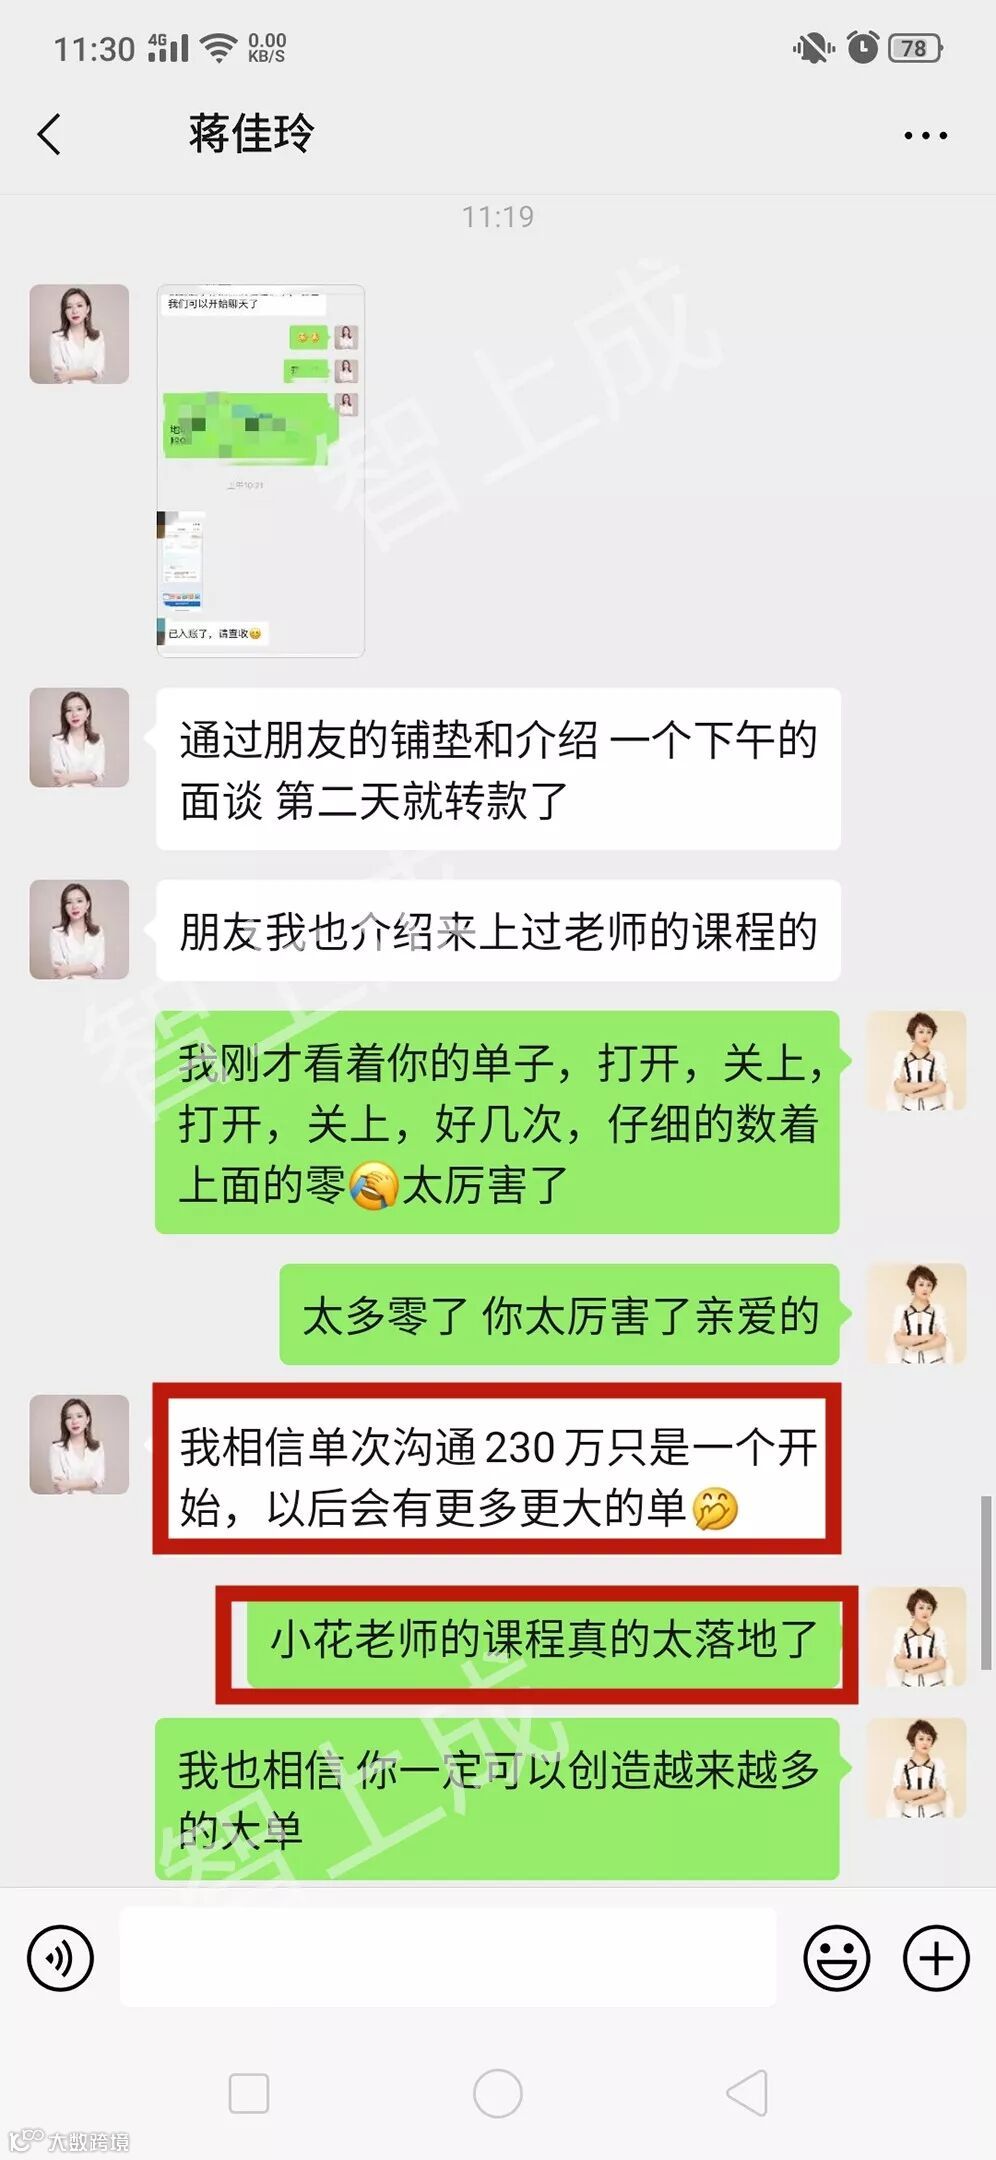Tap the chat title 蒋佳玲
This screenshot has width=996, height=2160.
tap(251, 134)
